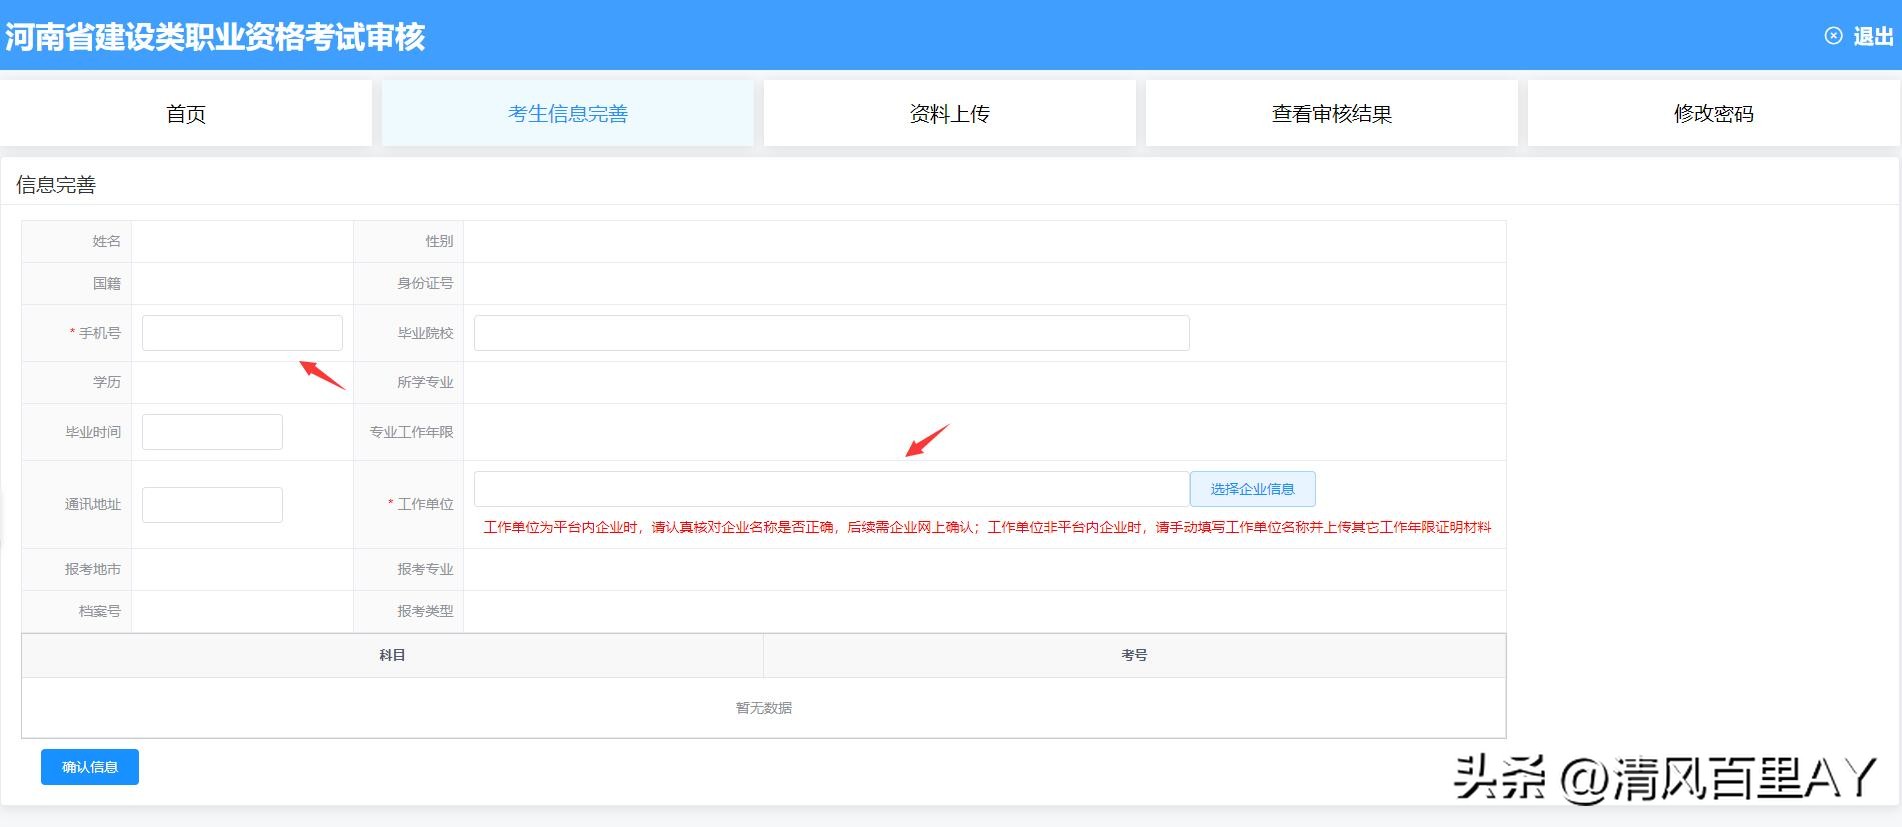Click the 退出 text link
This screenshot has width=1902, height=827.
point(1873,37)
